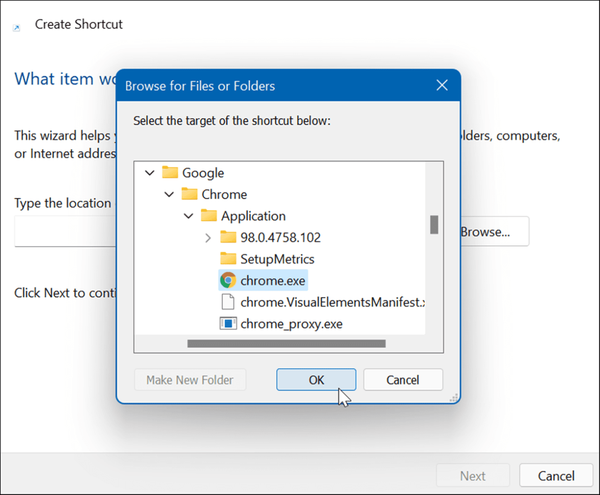
Task: Select the chrome.exe file icon
Action: 228,281
